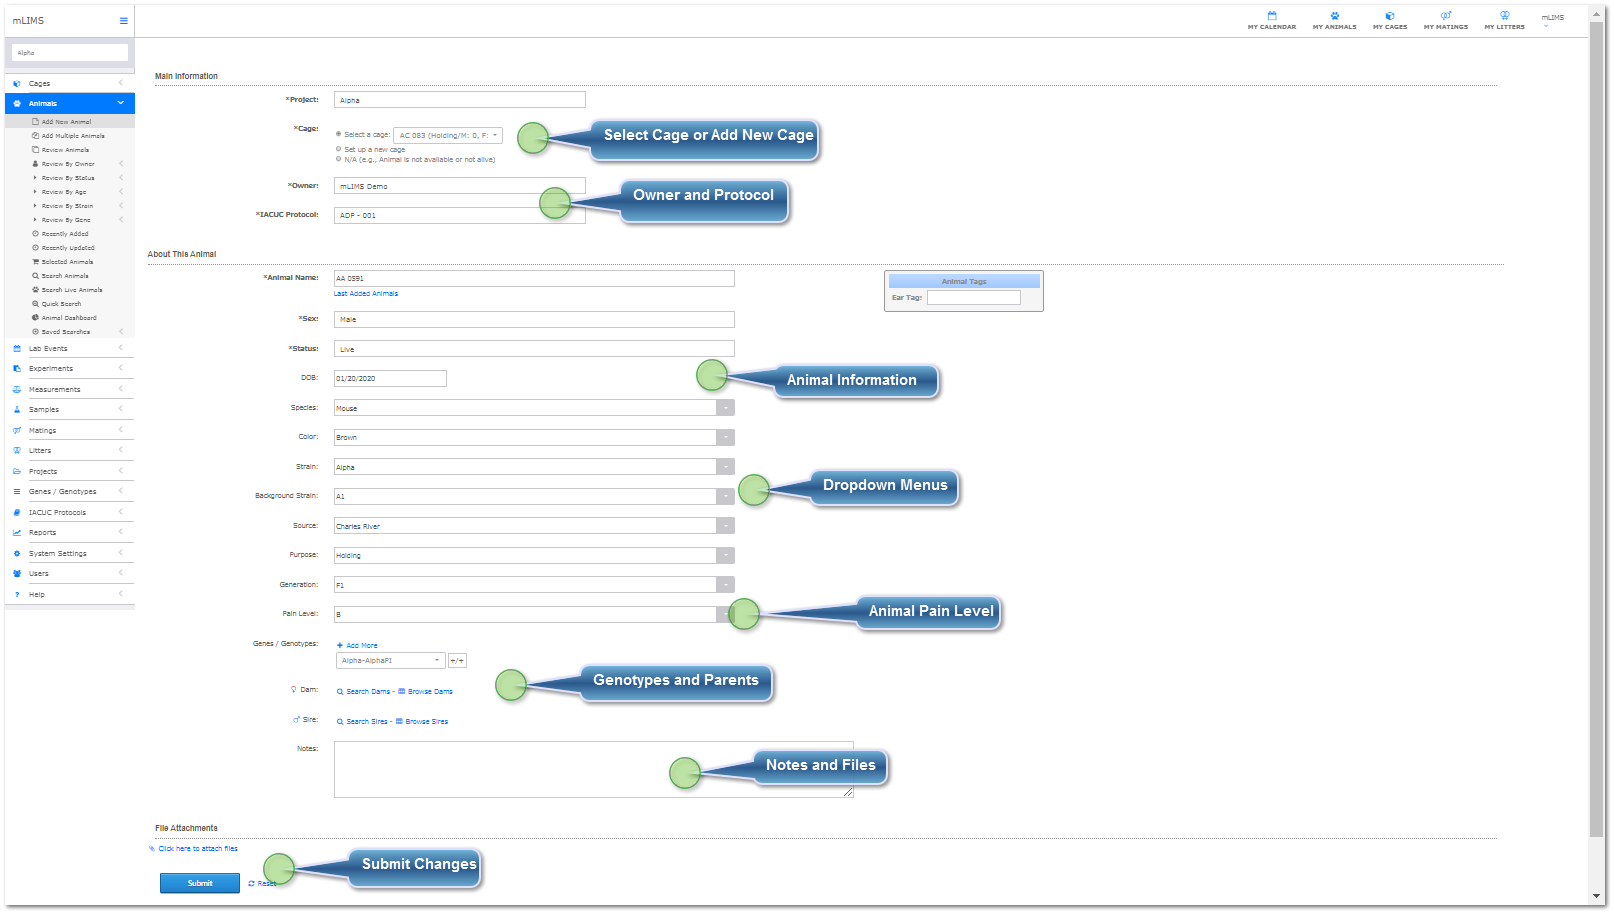Click the Add More genotype plus
This screenshot has height=914, width=1614.
coord(357,646)
